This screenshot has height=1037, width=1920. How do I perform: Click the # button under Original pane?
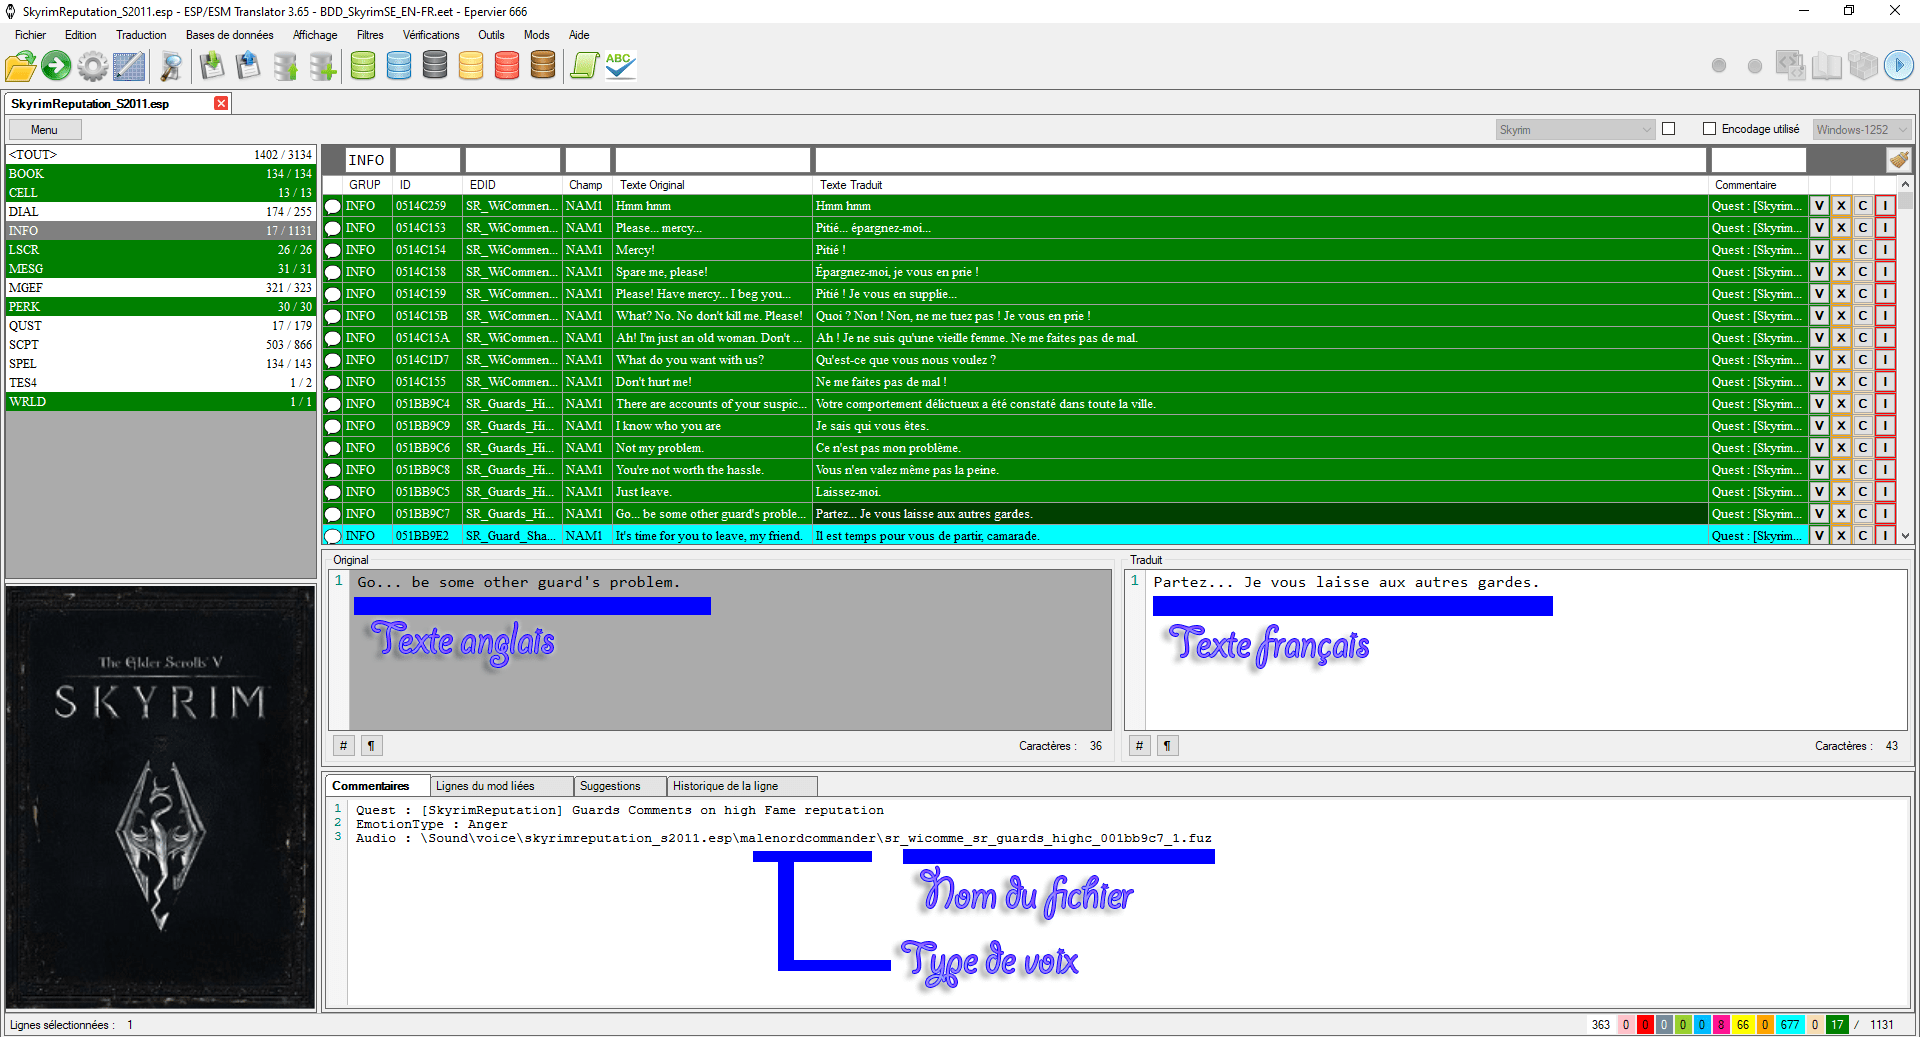click(x=343, y=745)
